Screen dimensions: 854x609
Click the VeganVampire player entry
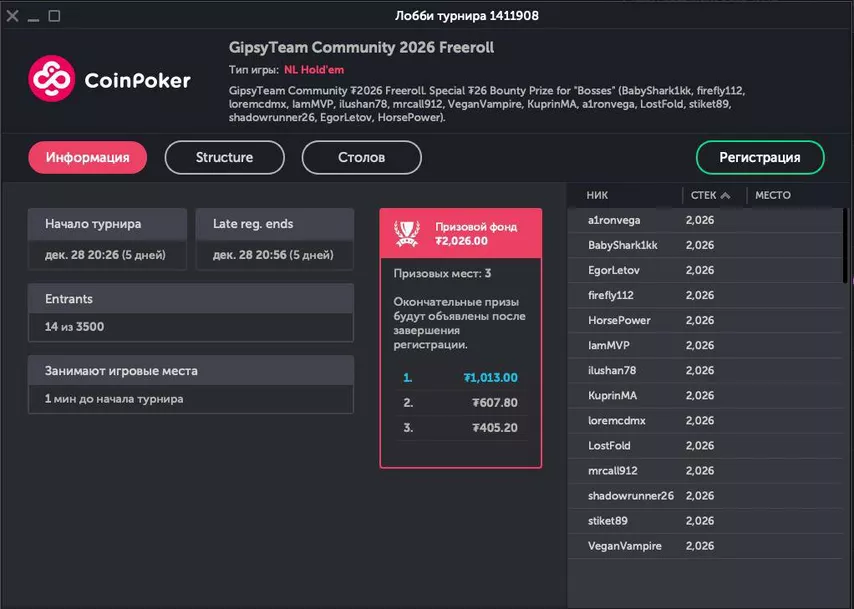pos(625,546)
